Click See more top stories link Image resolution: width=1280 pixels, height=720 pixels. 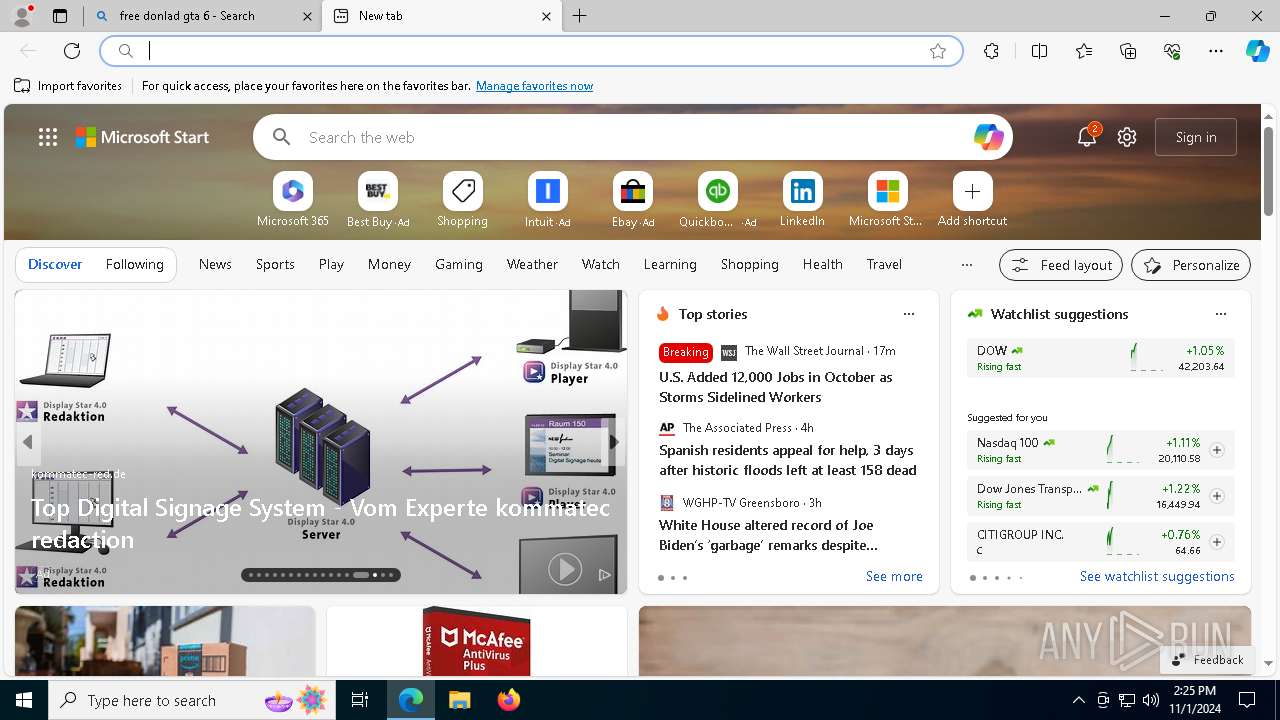click(894, 577)
